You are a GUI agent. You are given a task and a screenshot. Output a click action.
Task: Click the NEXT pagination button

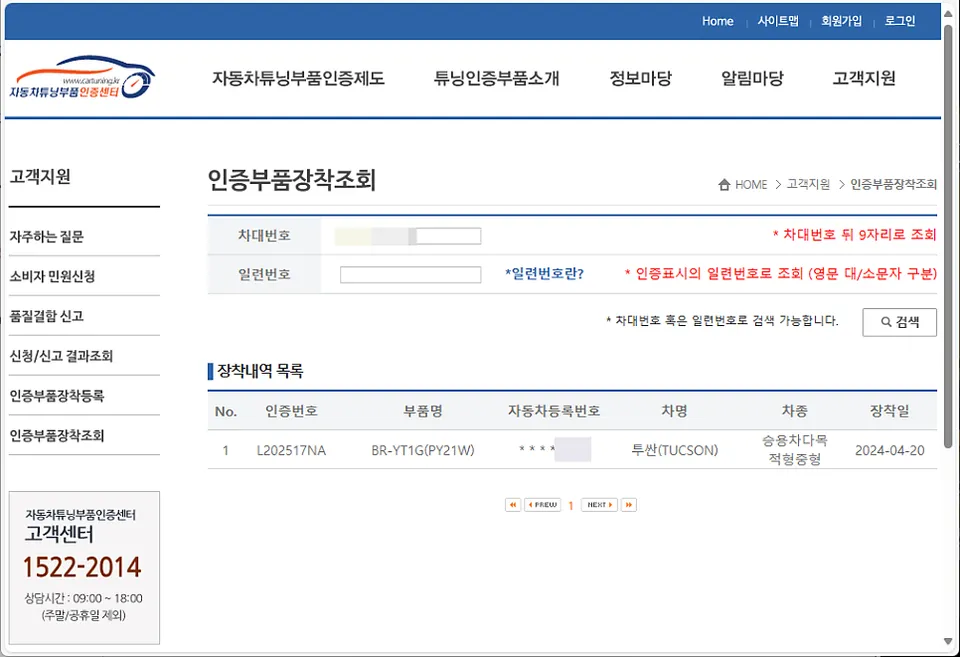[599, 505]
